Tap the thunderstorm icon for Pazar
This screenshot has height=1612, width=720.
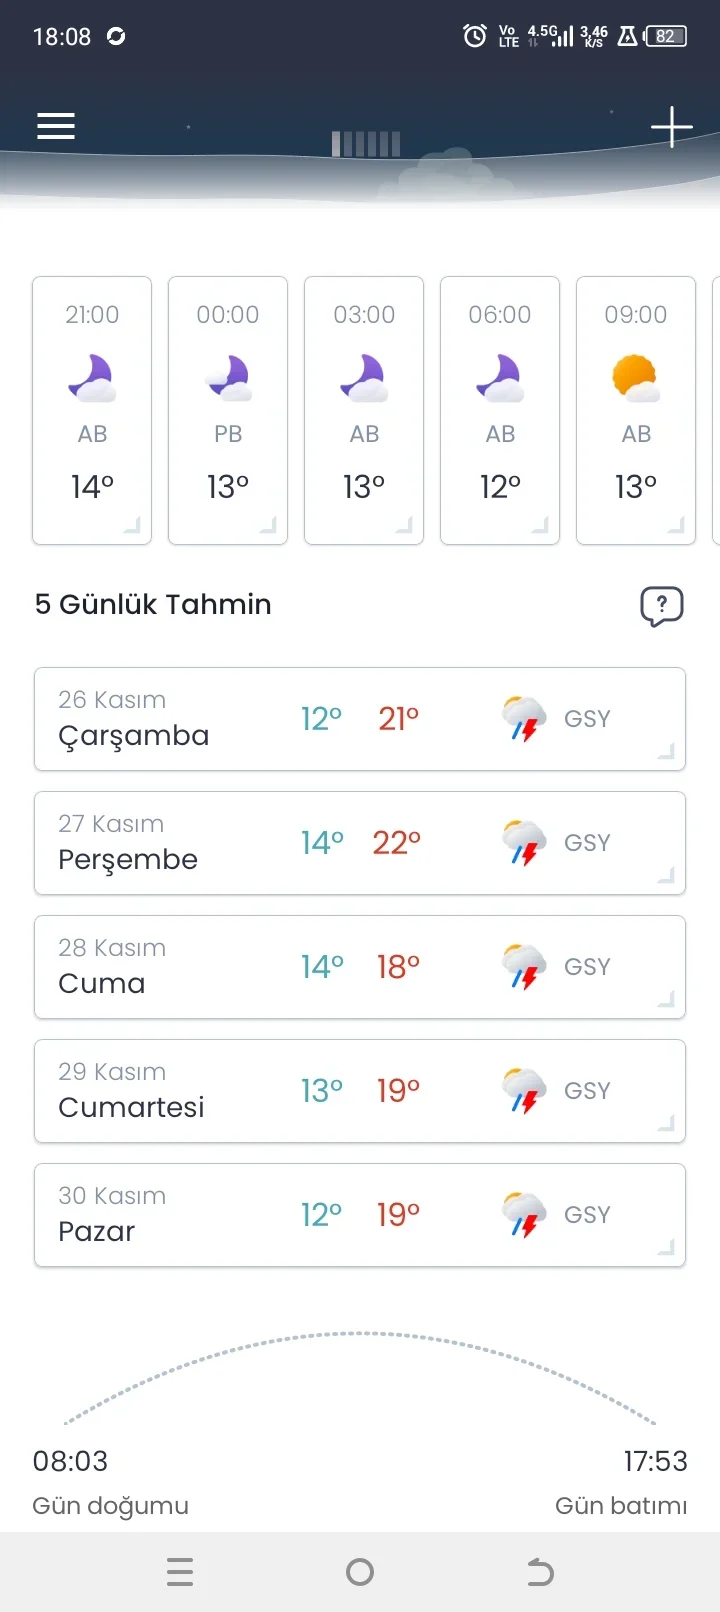tap(524, 1215)
